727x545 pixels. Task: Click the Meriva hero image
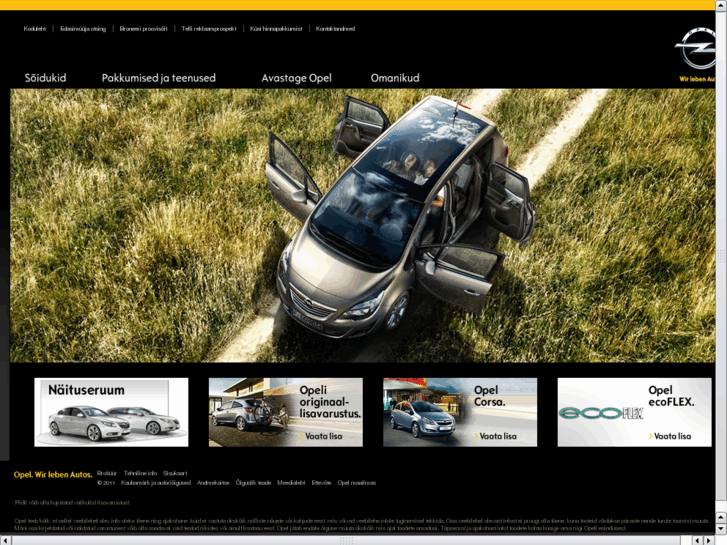tap(363, 225)
